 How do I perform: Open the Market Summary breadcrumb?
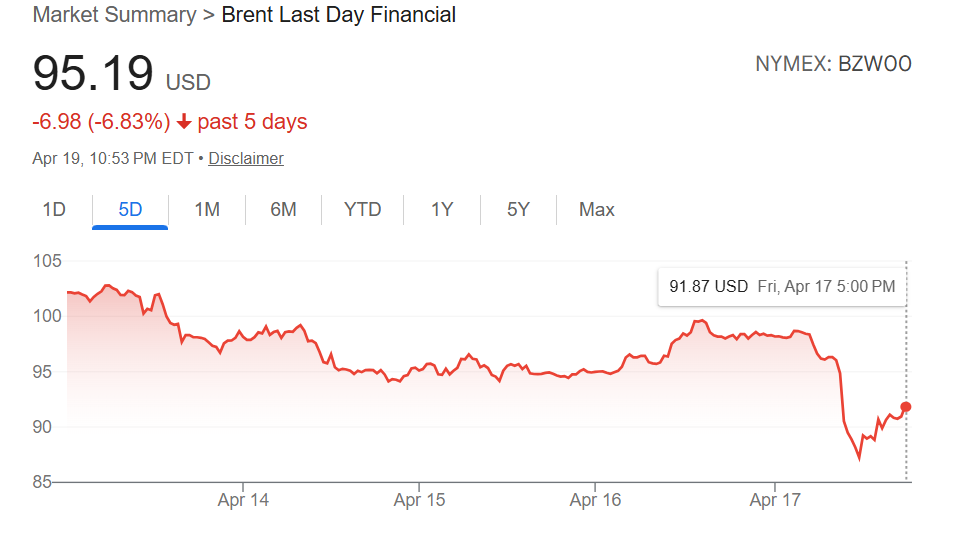coord(115,15)
